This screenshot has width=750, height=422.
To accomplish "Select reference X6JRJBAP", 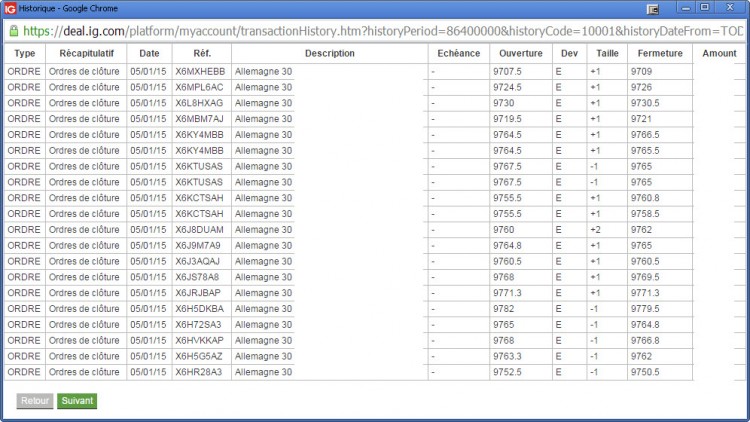I will tap(198, 293).
